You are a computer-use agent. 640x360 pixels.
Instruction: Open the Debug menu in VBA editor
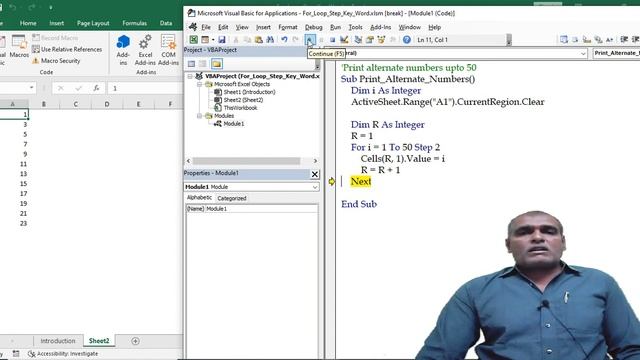coord(313,27)
